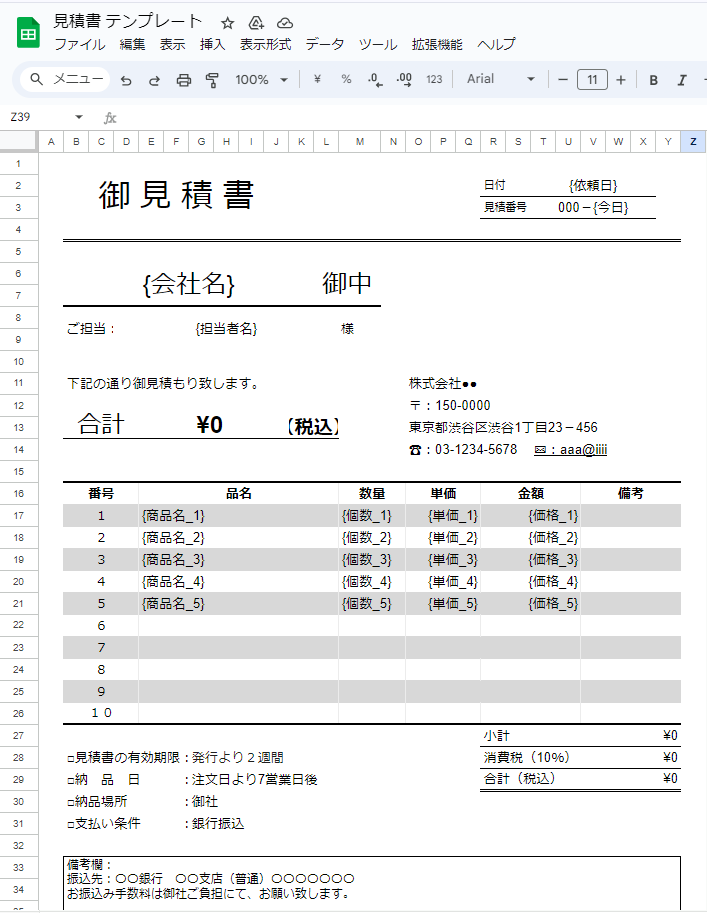Click the 銀行振込 cell
707x913 pixels.
218,824
